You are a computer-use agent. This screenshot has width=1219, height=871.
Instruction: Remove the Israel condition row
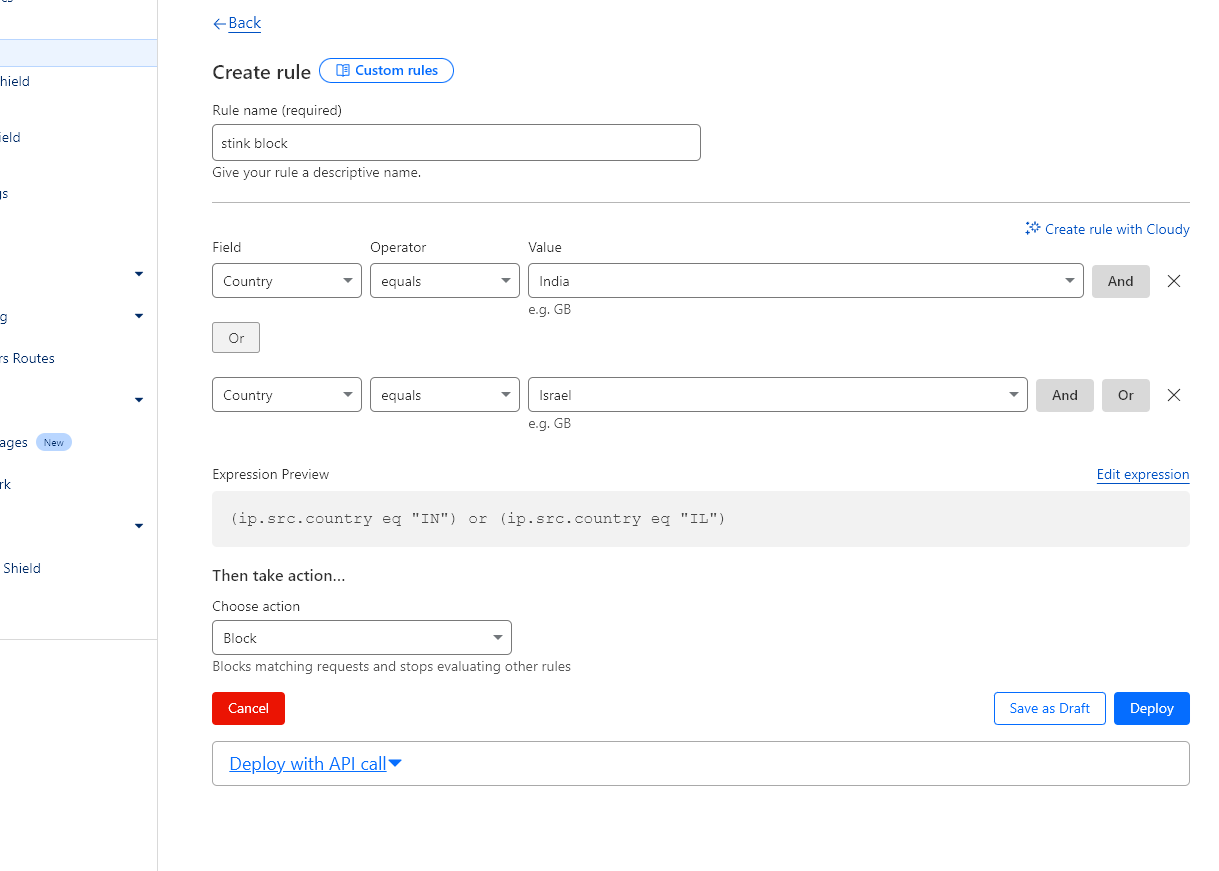click(x=1174, y=395)
